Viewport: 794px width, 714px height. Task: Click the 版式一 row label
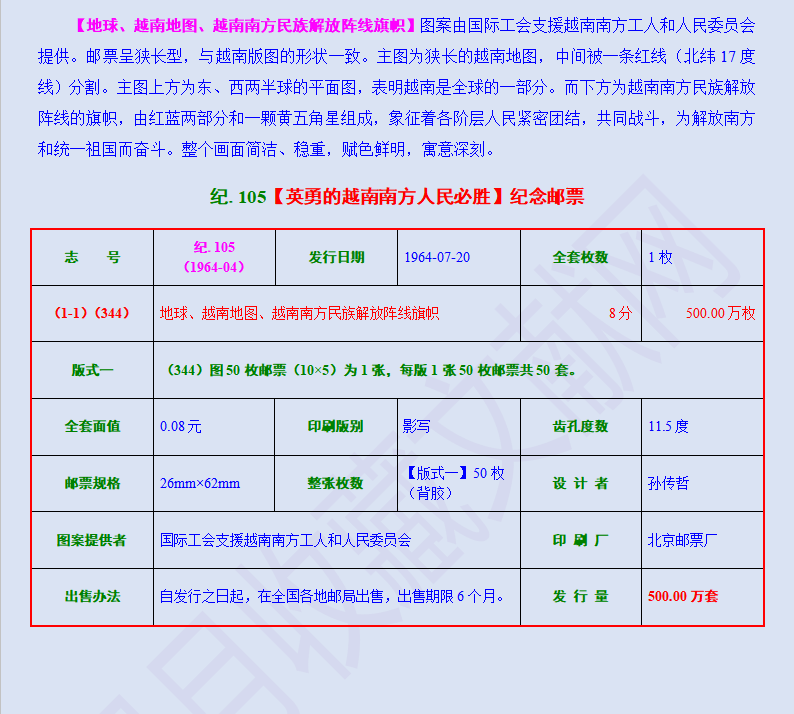tap(92, 369)
